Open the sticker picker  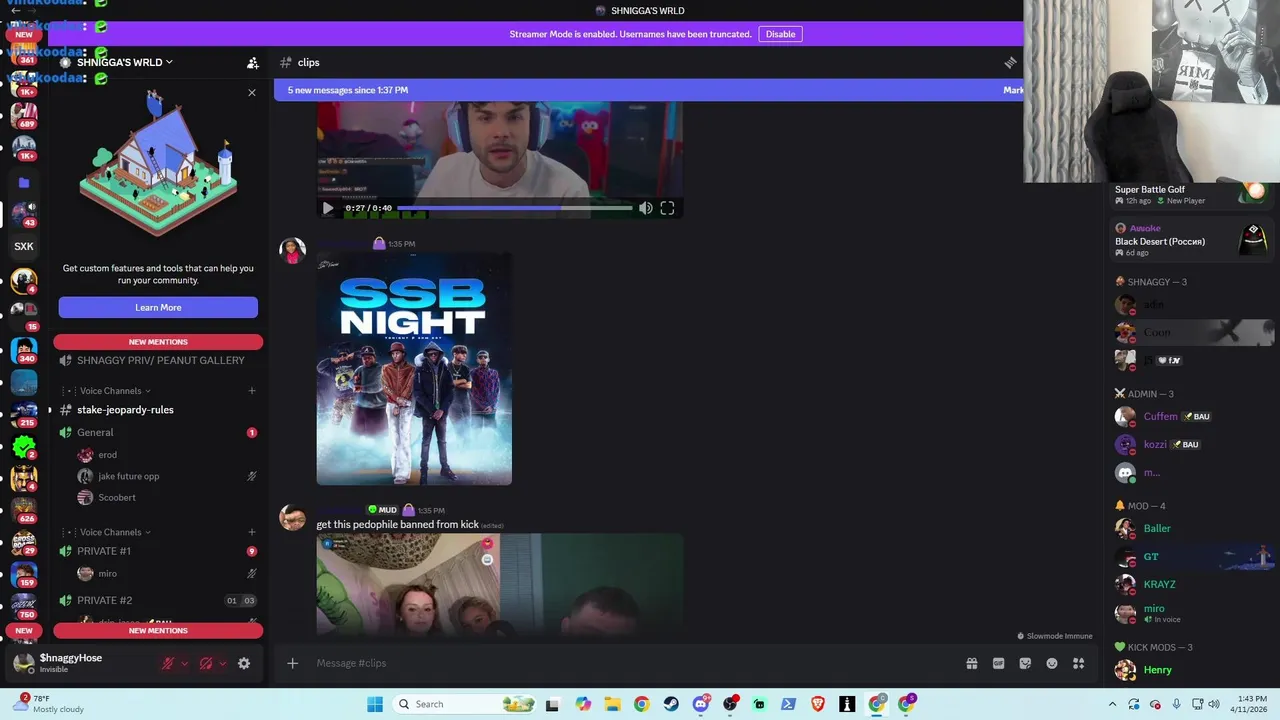1025,663
